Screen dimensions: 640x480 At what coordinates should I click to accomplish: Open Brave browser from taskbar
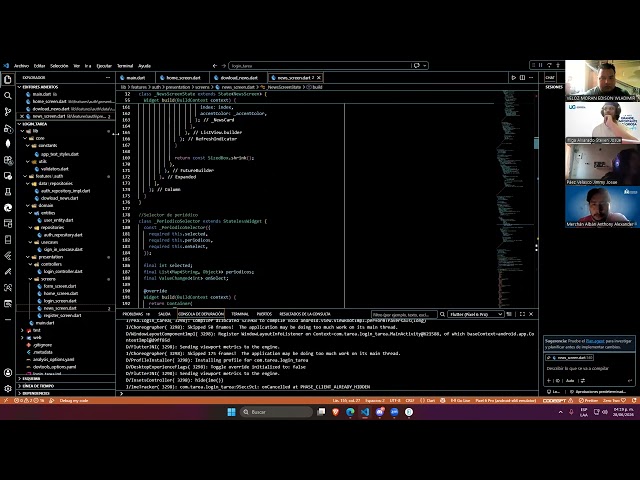point(336,412)
